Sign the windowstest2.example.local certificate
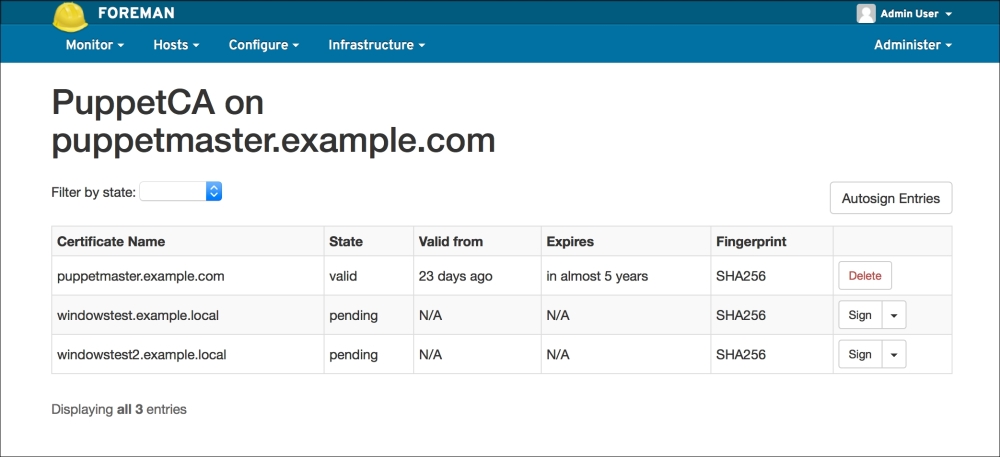This screenshot has width=1000, height=457. [859, 354]
